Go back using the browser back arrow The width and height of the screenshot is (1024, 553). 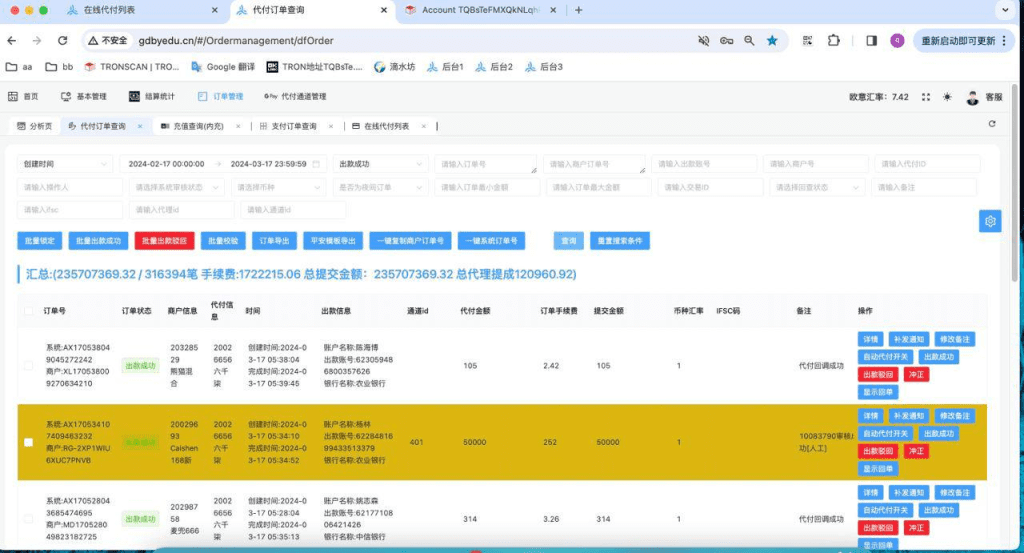[12, 40]
